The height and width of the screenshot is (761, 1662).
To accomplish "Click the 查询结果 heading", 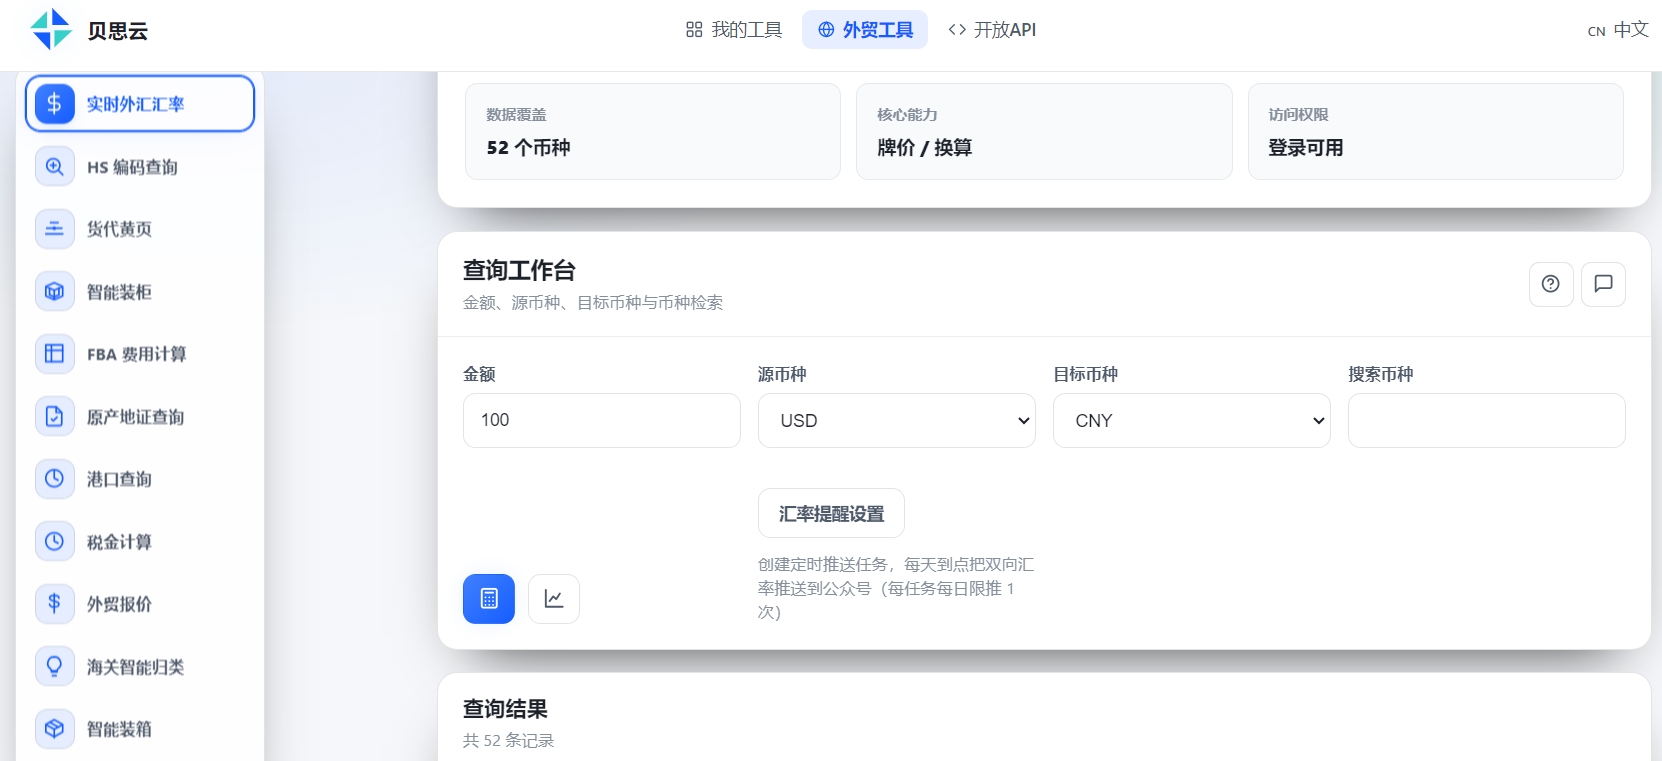I will 505,709.
